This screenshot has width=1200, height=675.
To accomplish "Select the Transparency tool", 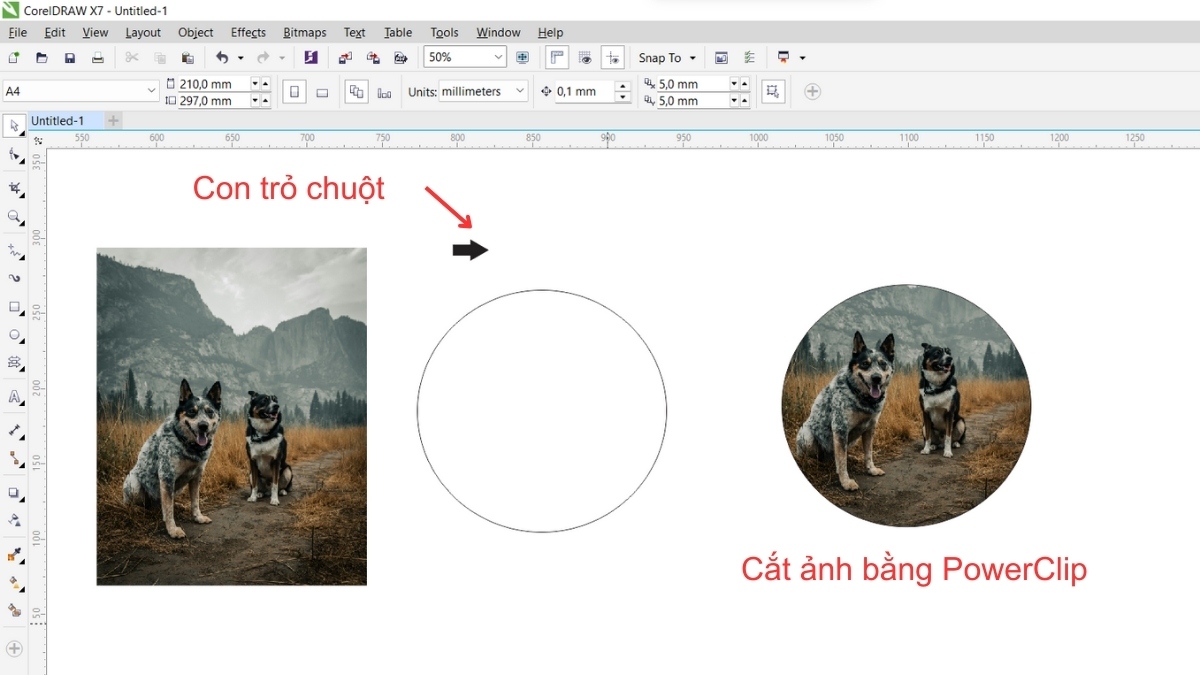I will 14,520.
